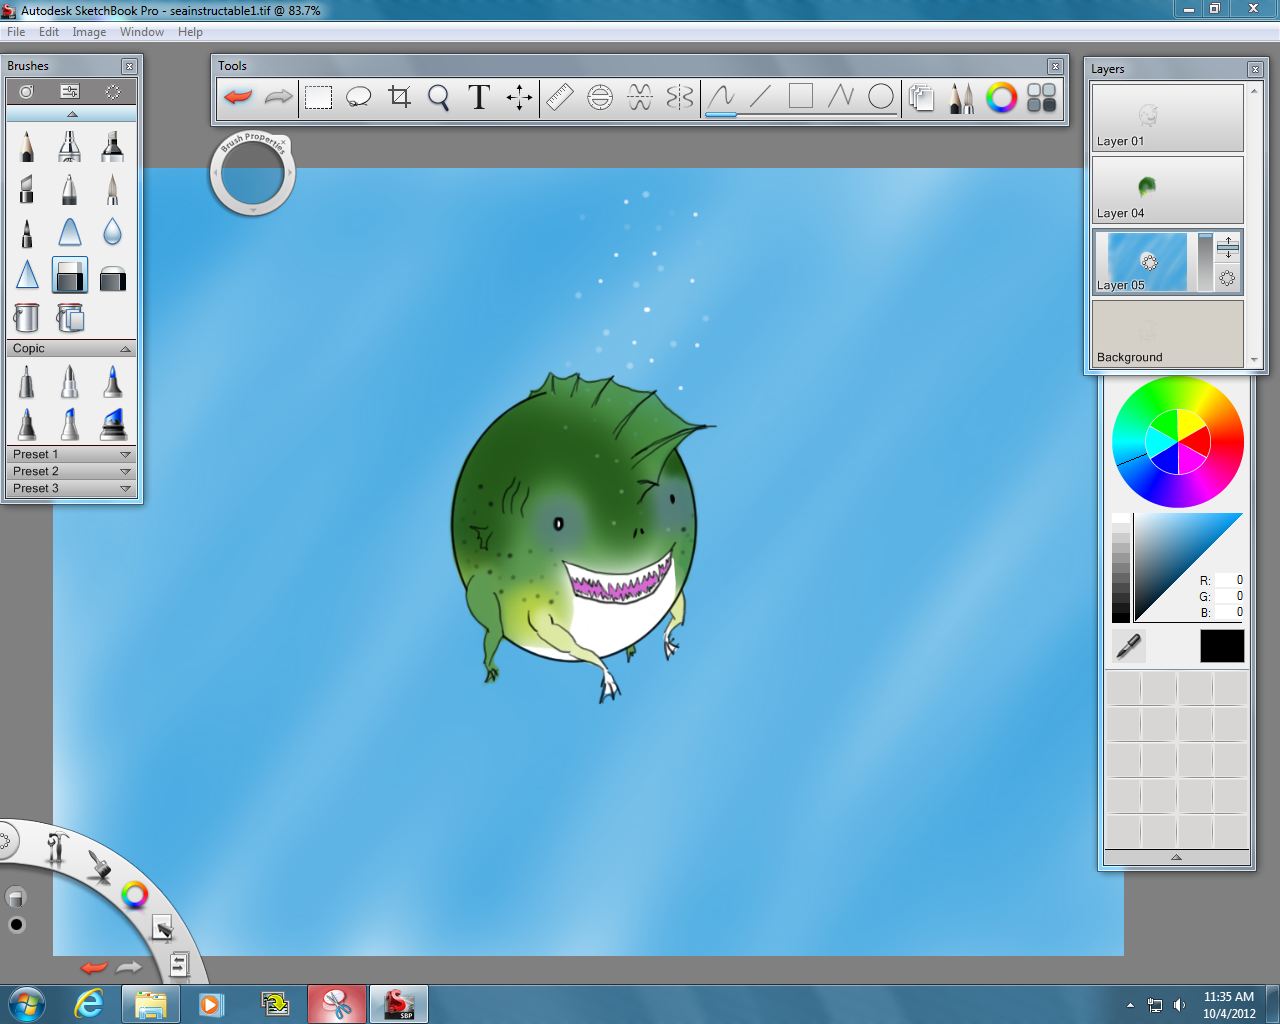This screenshot has height=1024, width=1280.
Task: Select the Rectangle draw style
Action: pos(801,97)
